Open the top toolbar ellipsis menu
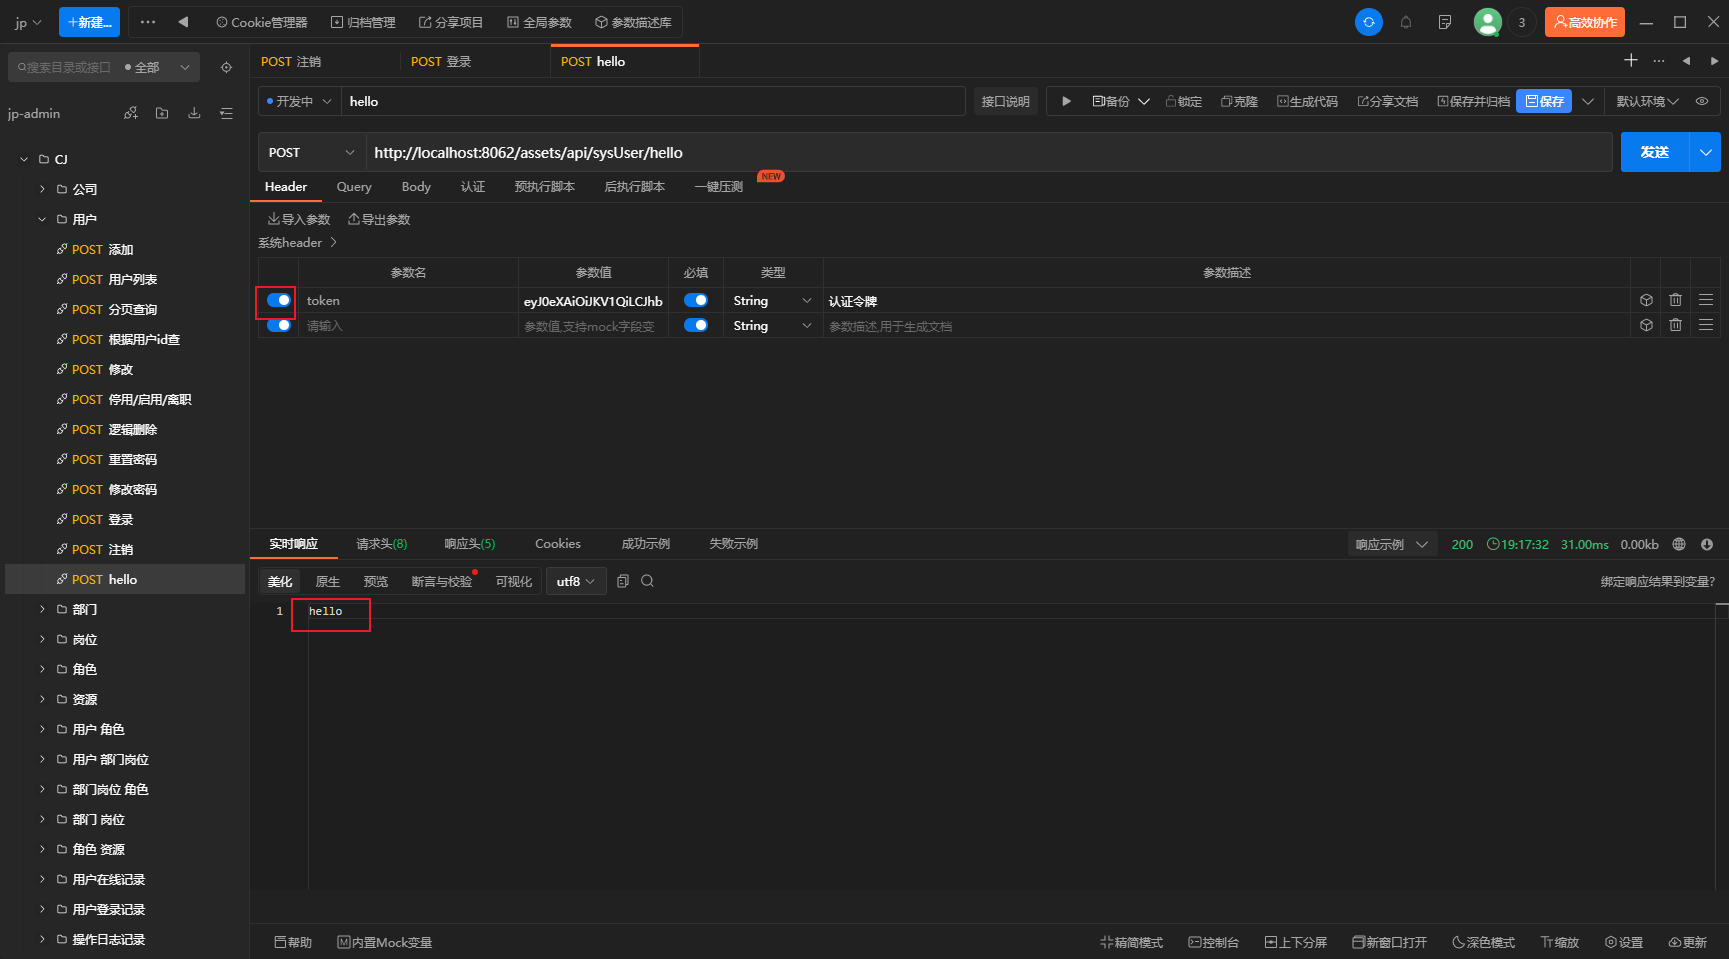This screenshot has height=959, width=1729. (148, 22)
